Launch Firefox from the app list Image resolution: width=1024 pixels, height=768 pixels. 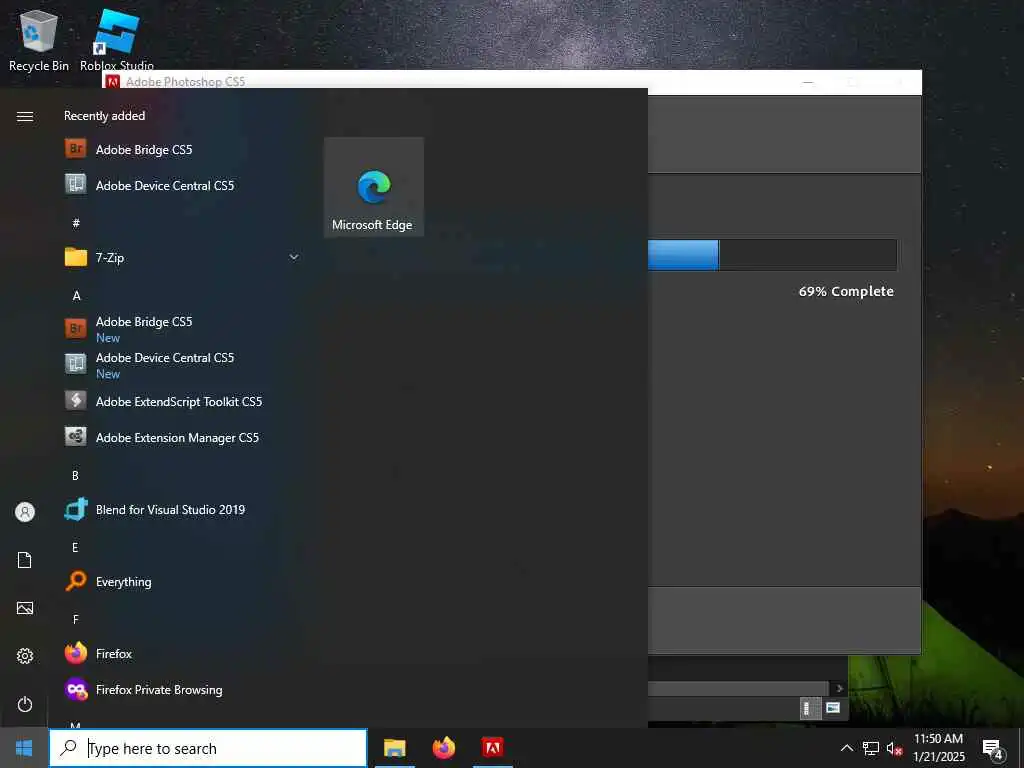click(183, 653)
